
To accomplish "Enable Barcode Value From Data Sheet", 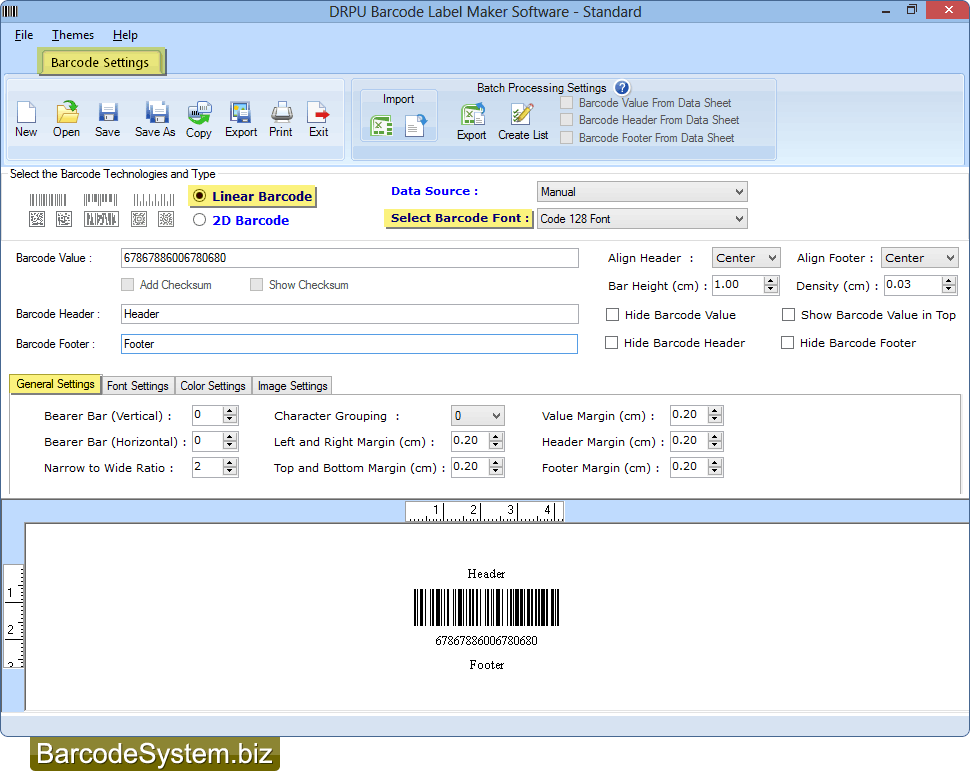I will coord(566,103).
